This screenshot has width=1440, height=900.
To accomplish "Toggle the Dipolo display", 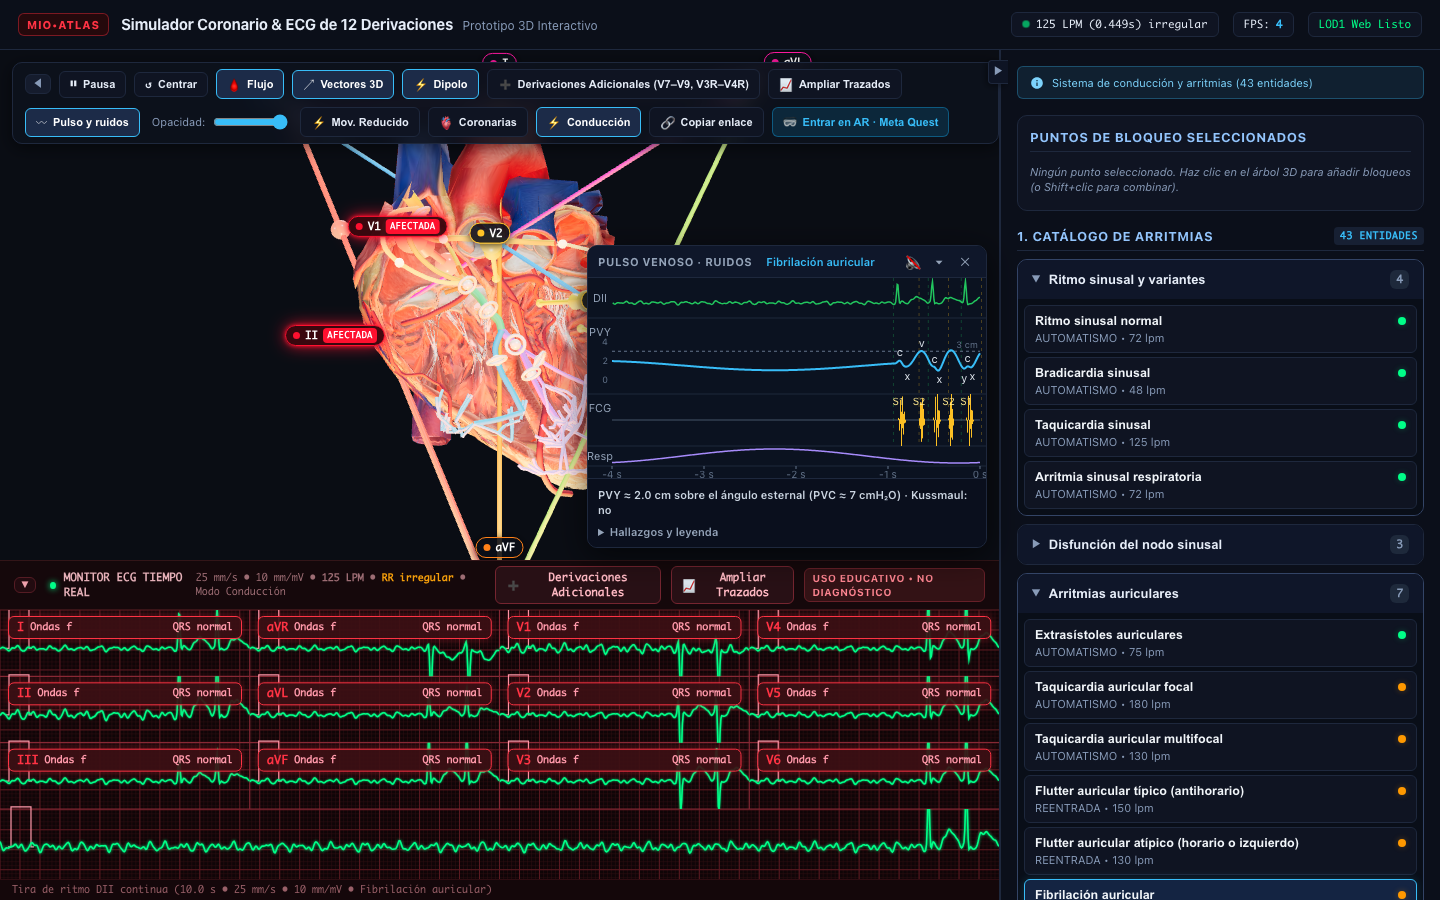I will pyautogui.click(x=441, y=84).
